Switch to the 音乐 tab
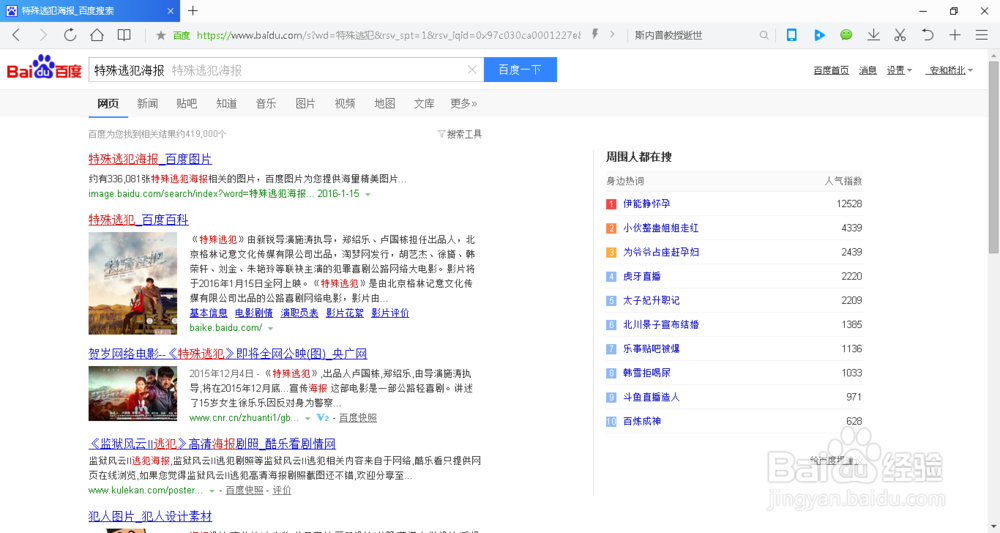 (x=266, y=103)
